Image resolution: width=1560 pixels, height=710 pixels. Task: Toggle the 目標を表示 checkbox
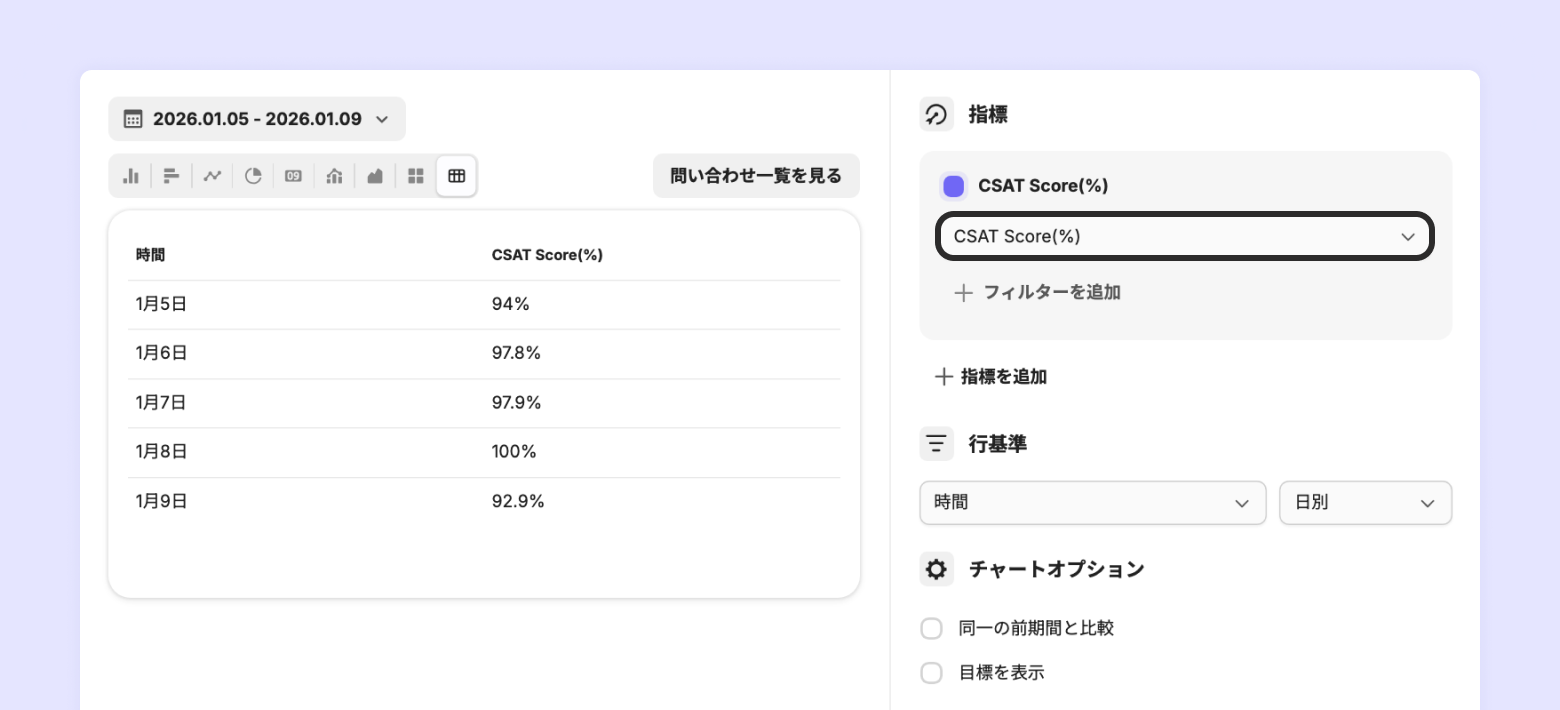[932, 673]
